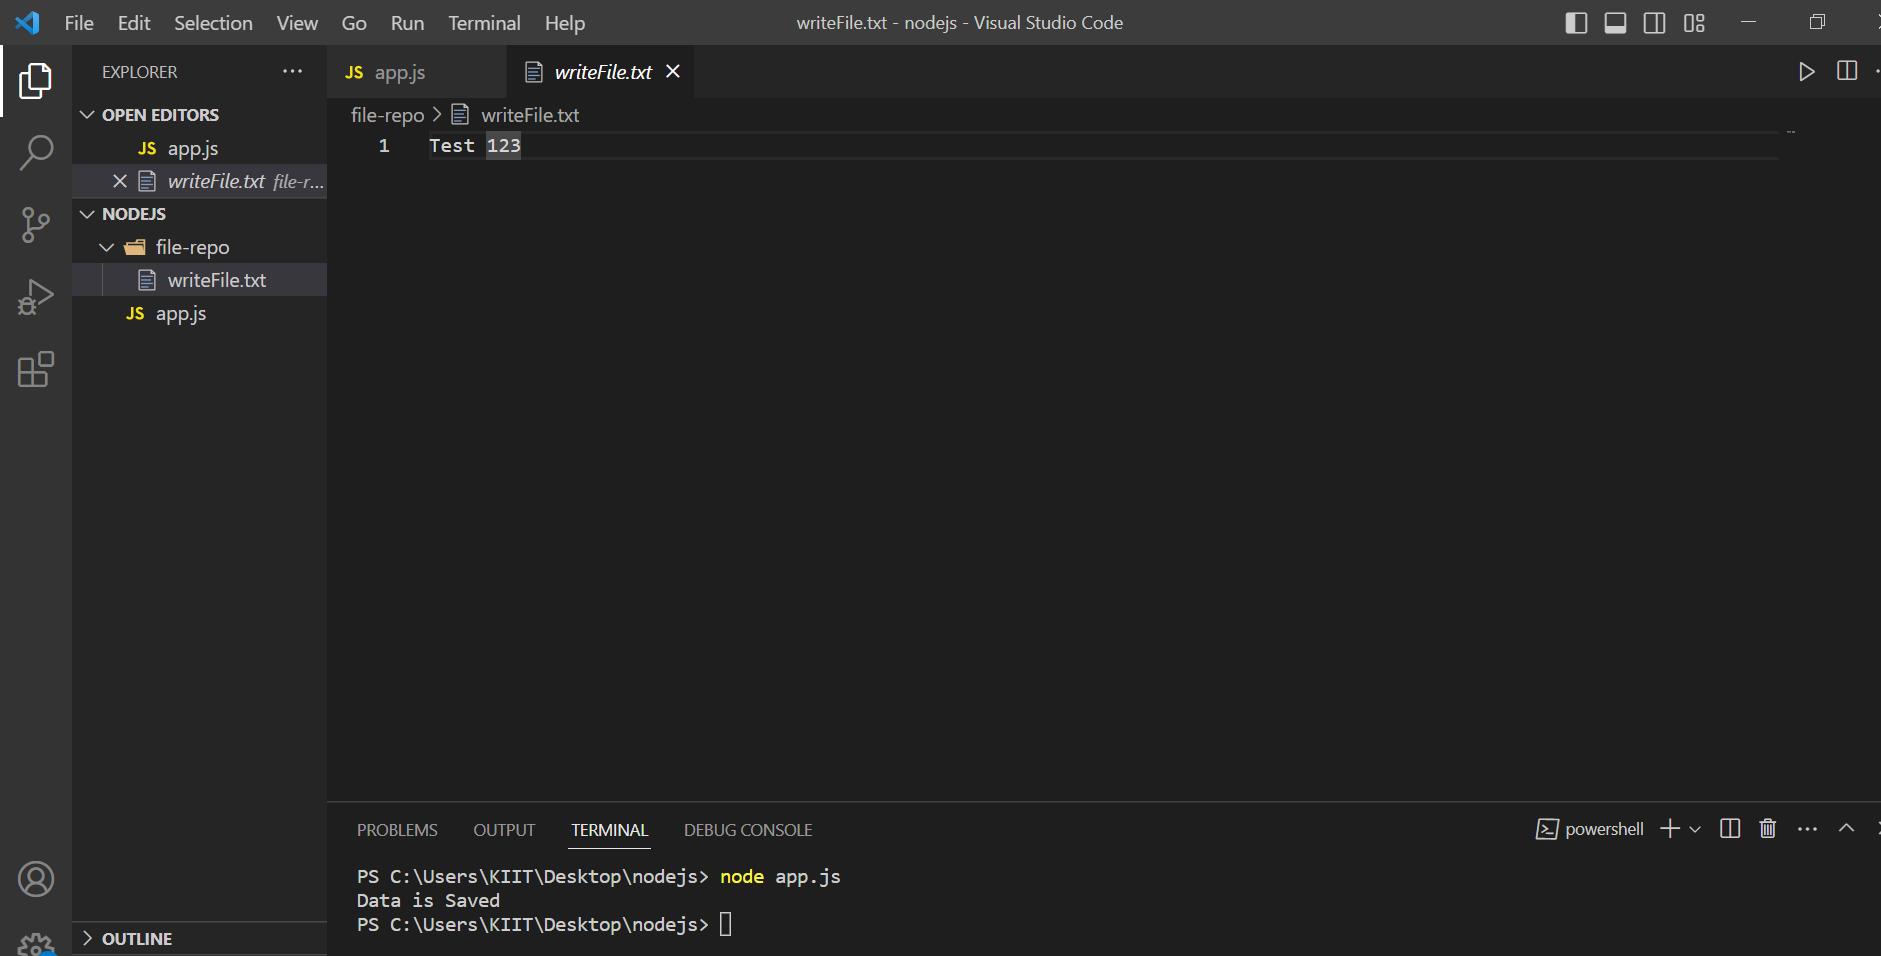Close the writeFile.txt editor tab
The width and height of the screenshot is (1881, 956).
tap(673, 71)
